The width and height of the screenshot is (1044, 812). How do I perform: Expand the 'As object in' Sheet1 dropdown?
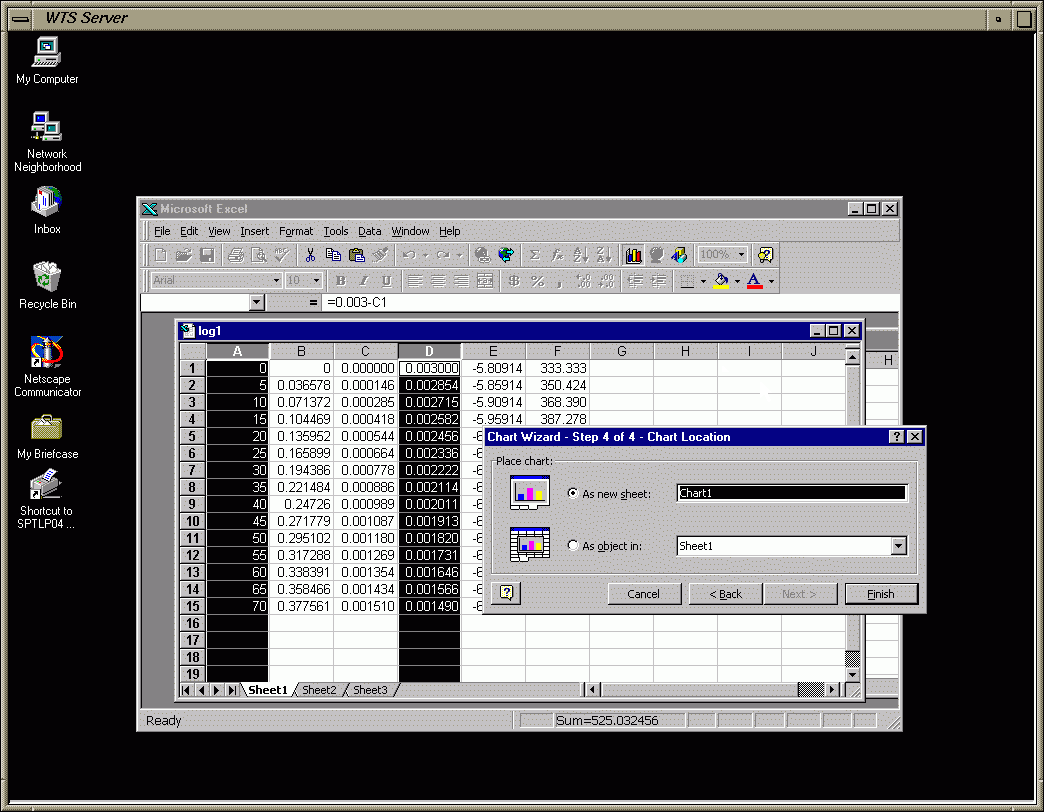coord(898,546)
